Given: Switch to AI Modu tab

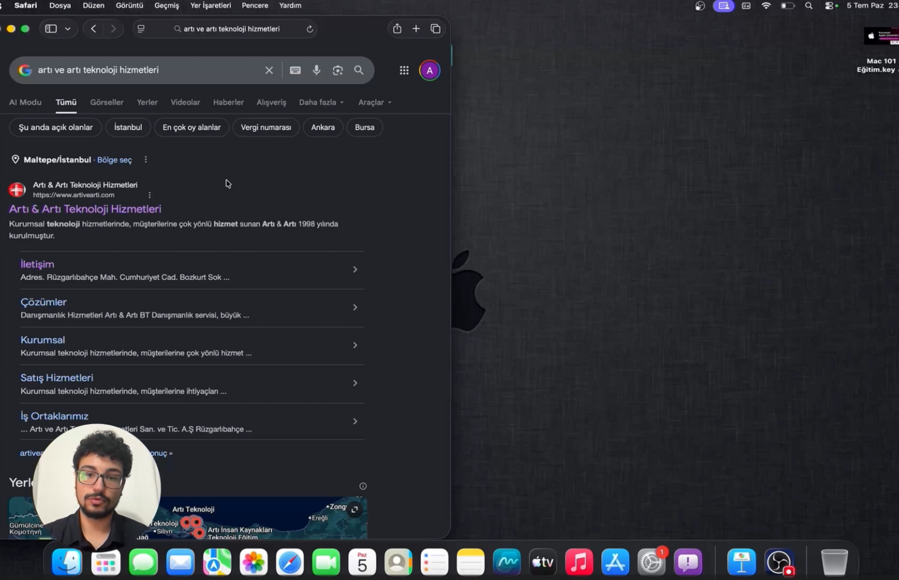Looking at the screenshot, I should 25,102.
